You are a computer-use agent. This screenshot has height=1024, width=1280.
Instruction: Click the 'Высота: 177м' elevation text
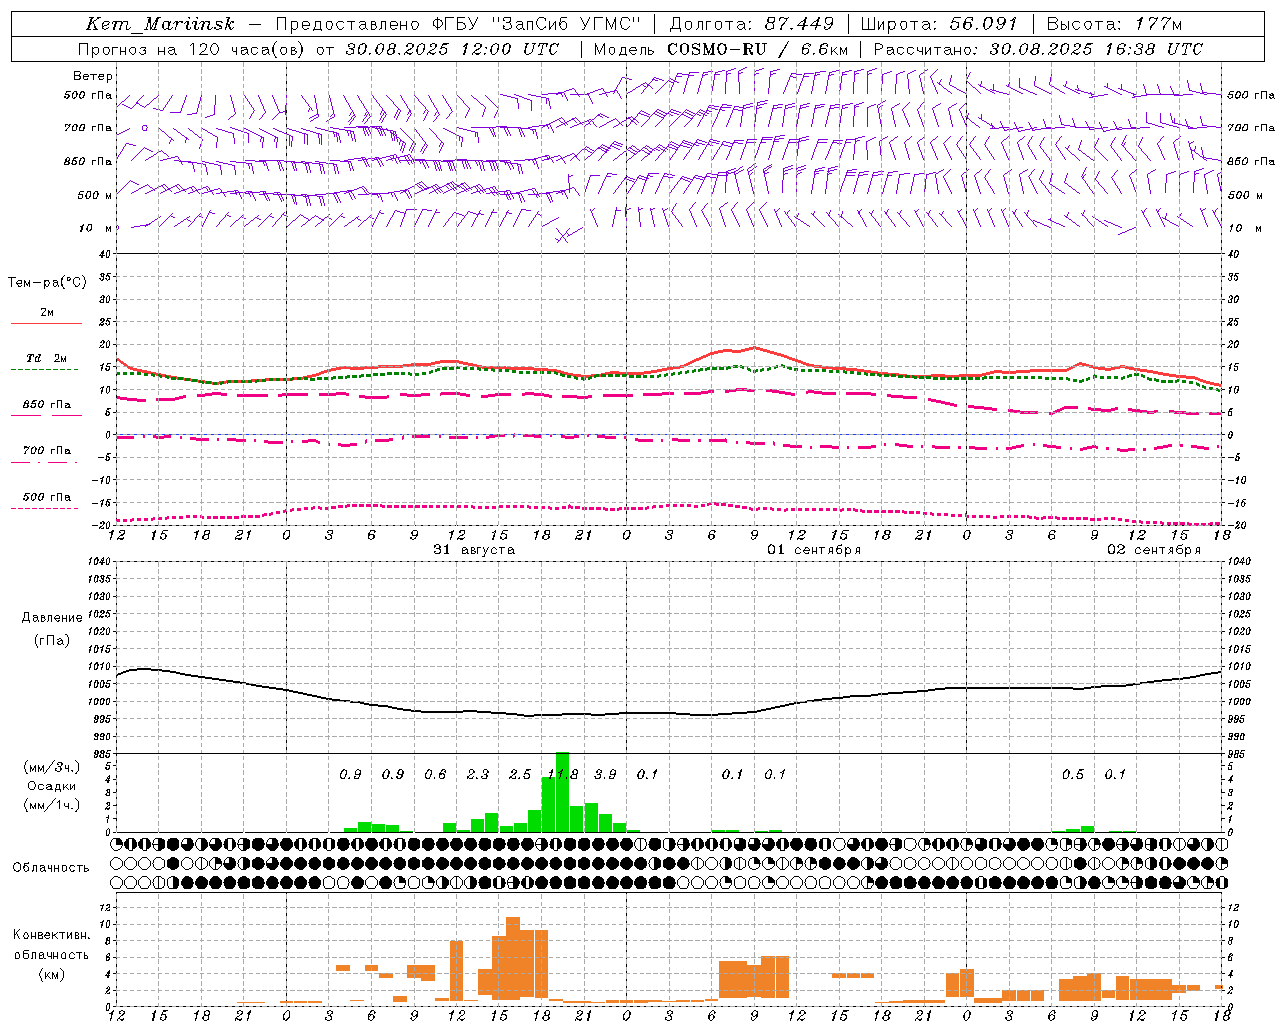(1114, 24)
